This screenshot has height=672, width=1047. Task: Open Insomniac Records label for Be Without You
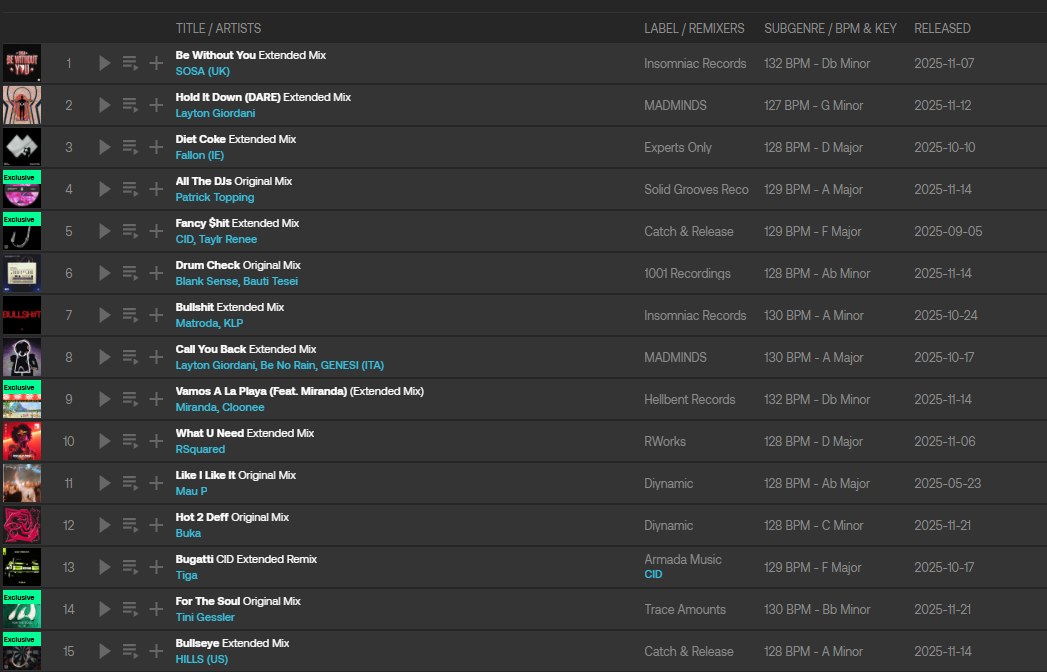tap(695, 63)
